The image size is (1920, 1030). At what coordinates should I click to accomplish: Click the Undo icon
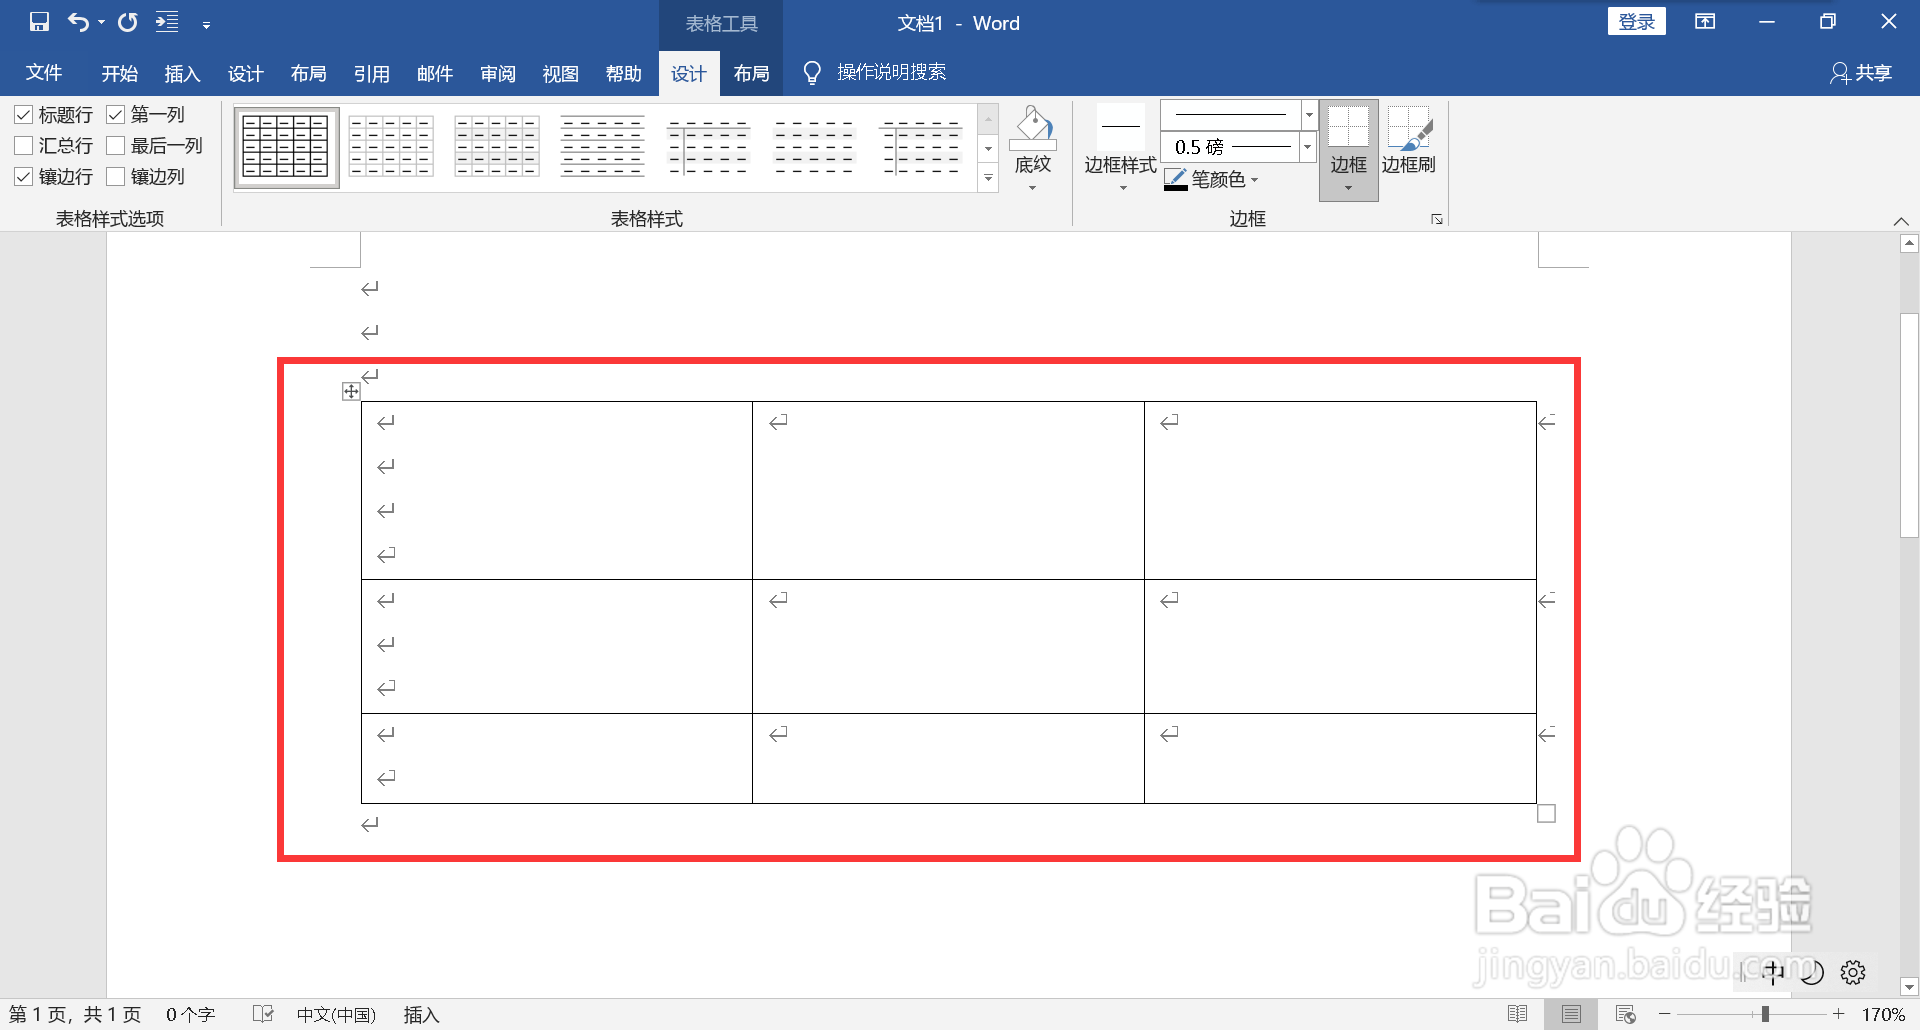coord(78,21)
